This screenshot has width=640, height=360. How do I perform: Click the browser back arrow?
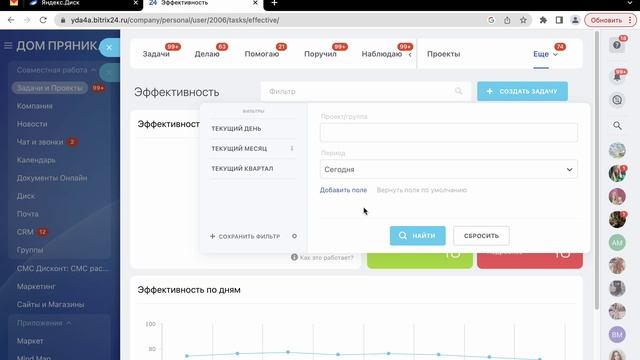click(x=11, y=20)
